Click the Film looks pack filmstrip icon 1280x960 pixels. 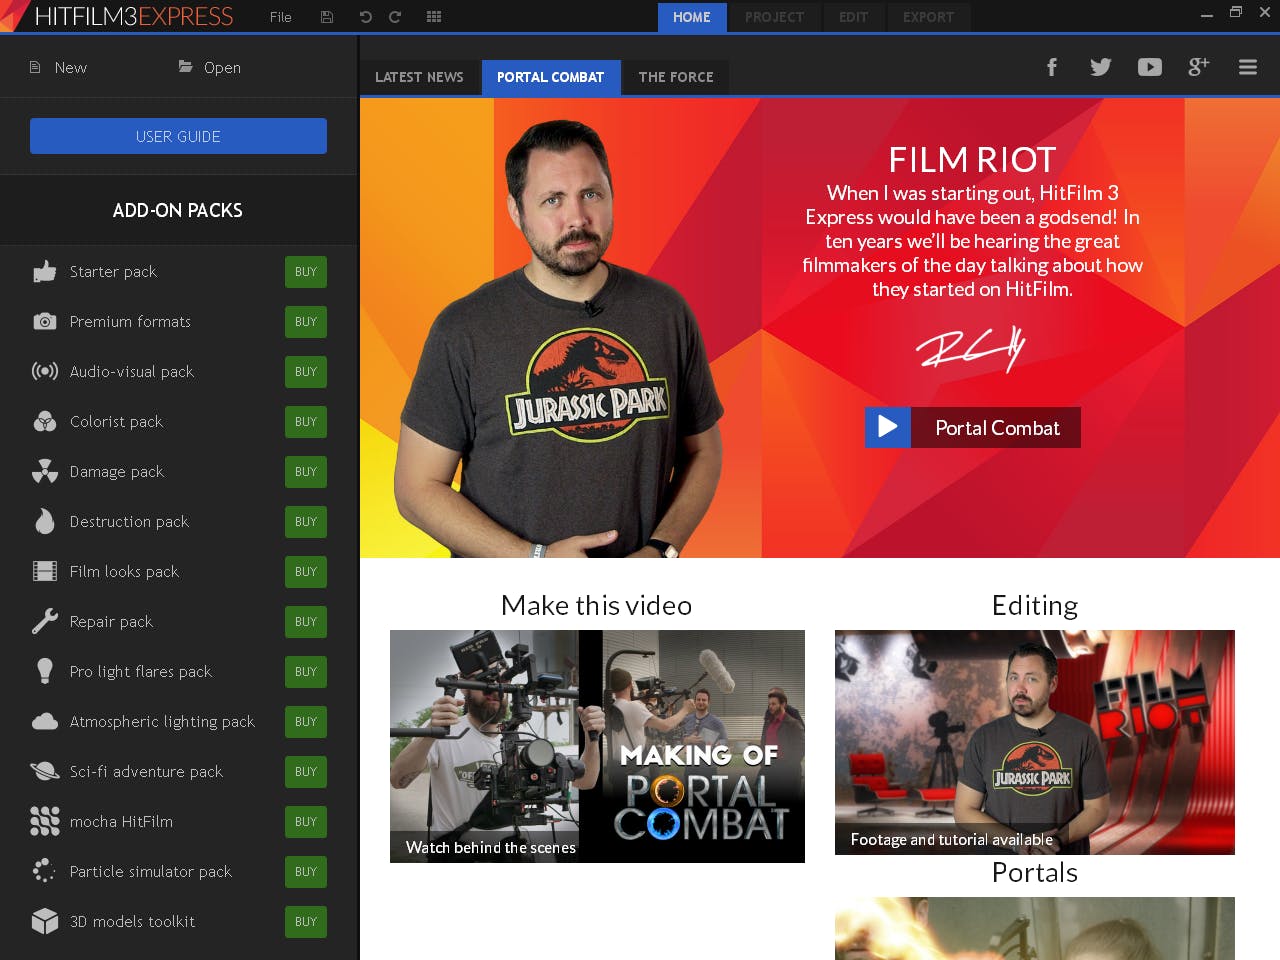coord(45,571)
